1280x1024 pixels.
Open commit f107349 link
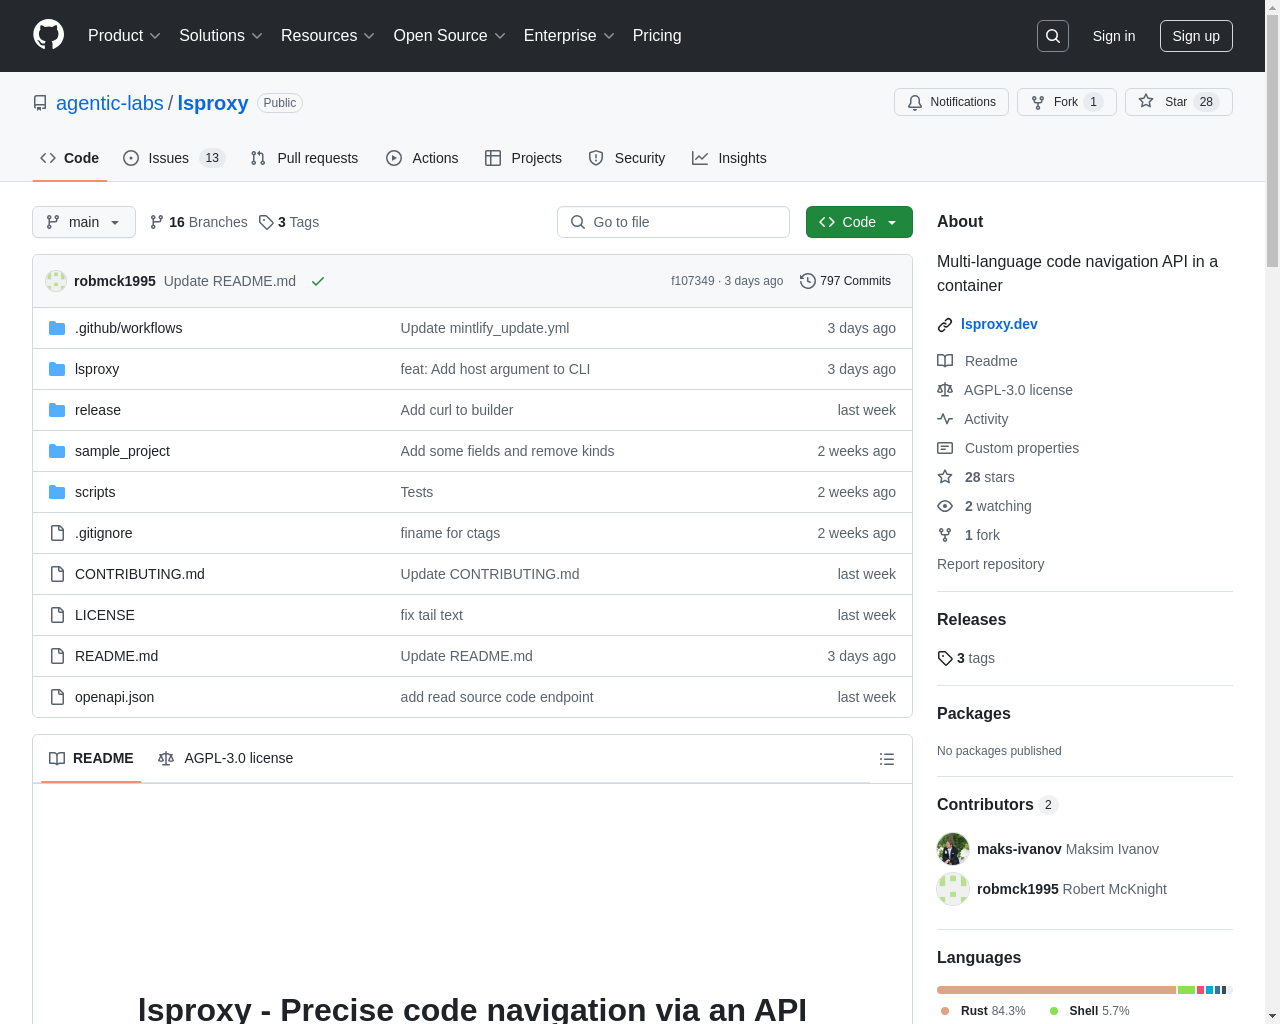point(692,281)
